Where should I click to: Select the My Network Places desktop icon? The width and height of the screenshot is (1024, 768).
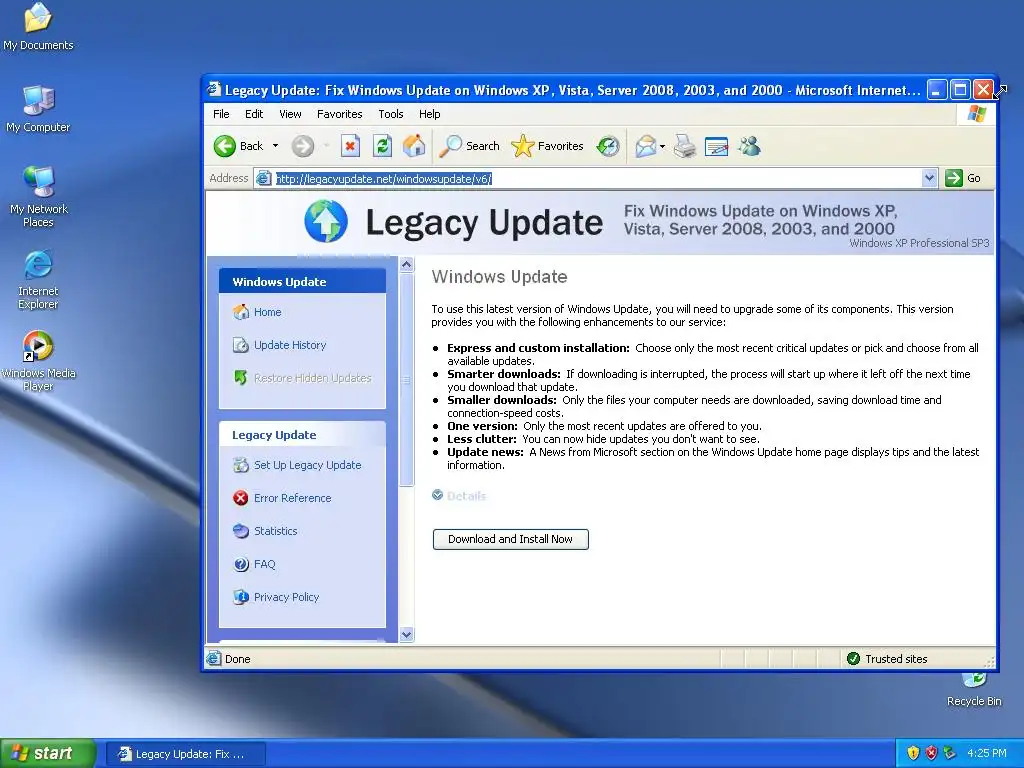(39, 197)
